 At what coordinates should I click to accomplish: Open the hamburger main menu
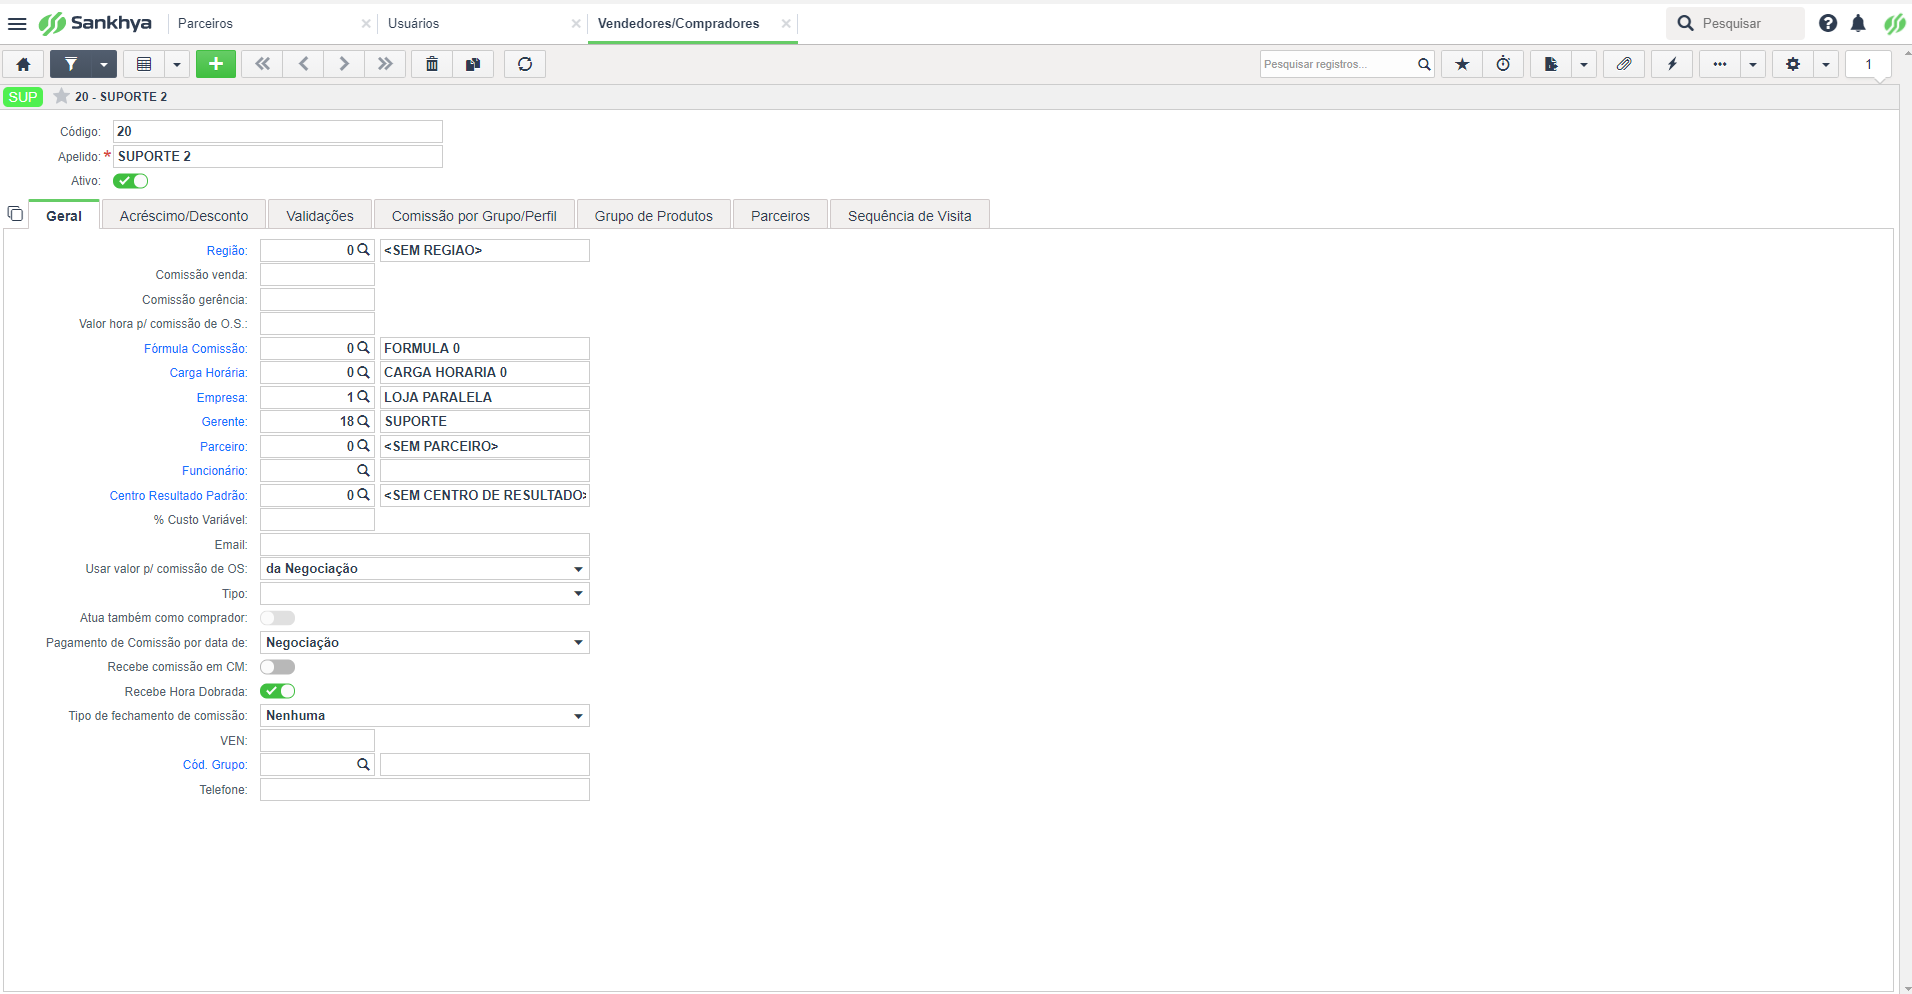(17, 23)
